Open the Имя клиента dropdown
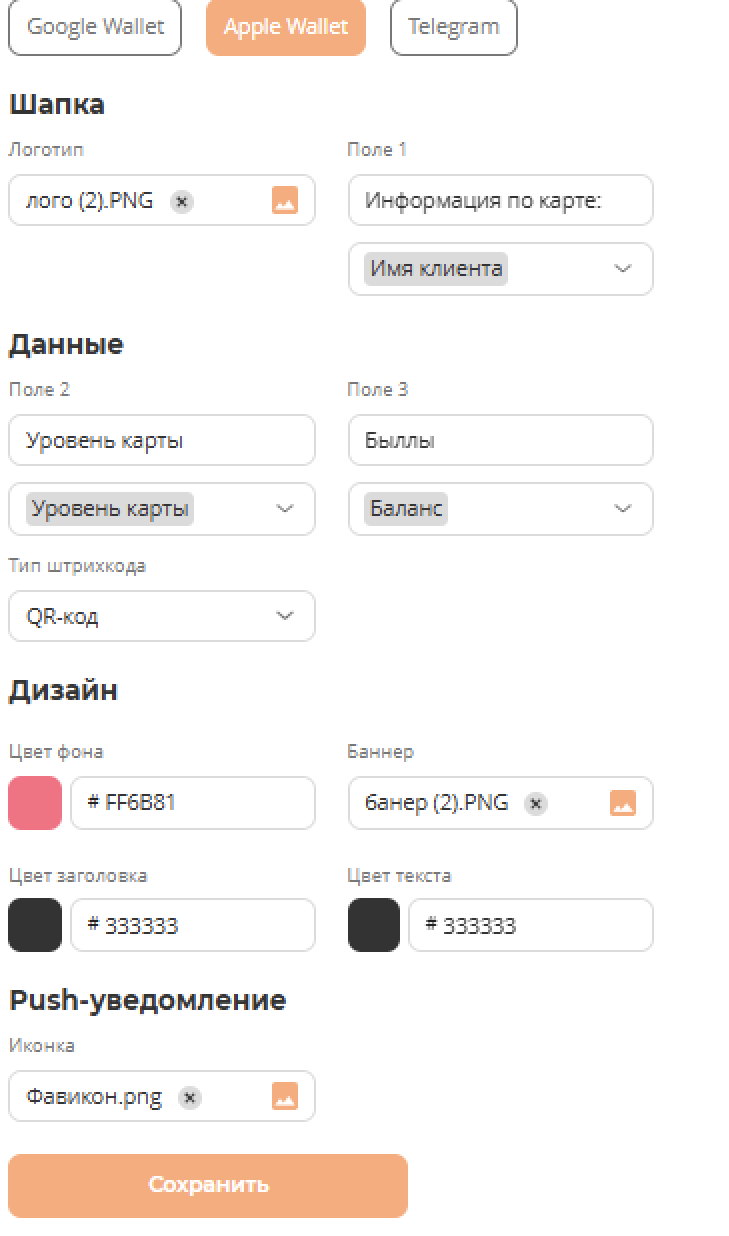 pyautogui.click(x=622, y=269)
